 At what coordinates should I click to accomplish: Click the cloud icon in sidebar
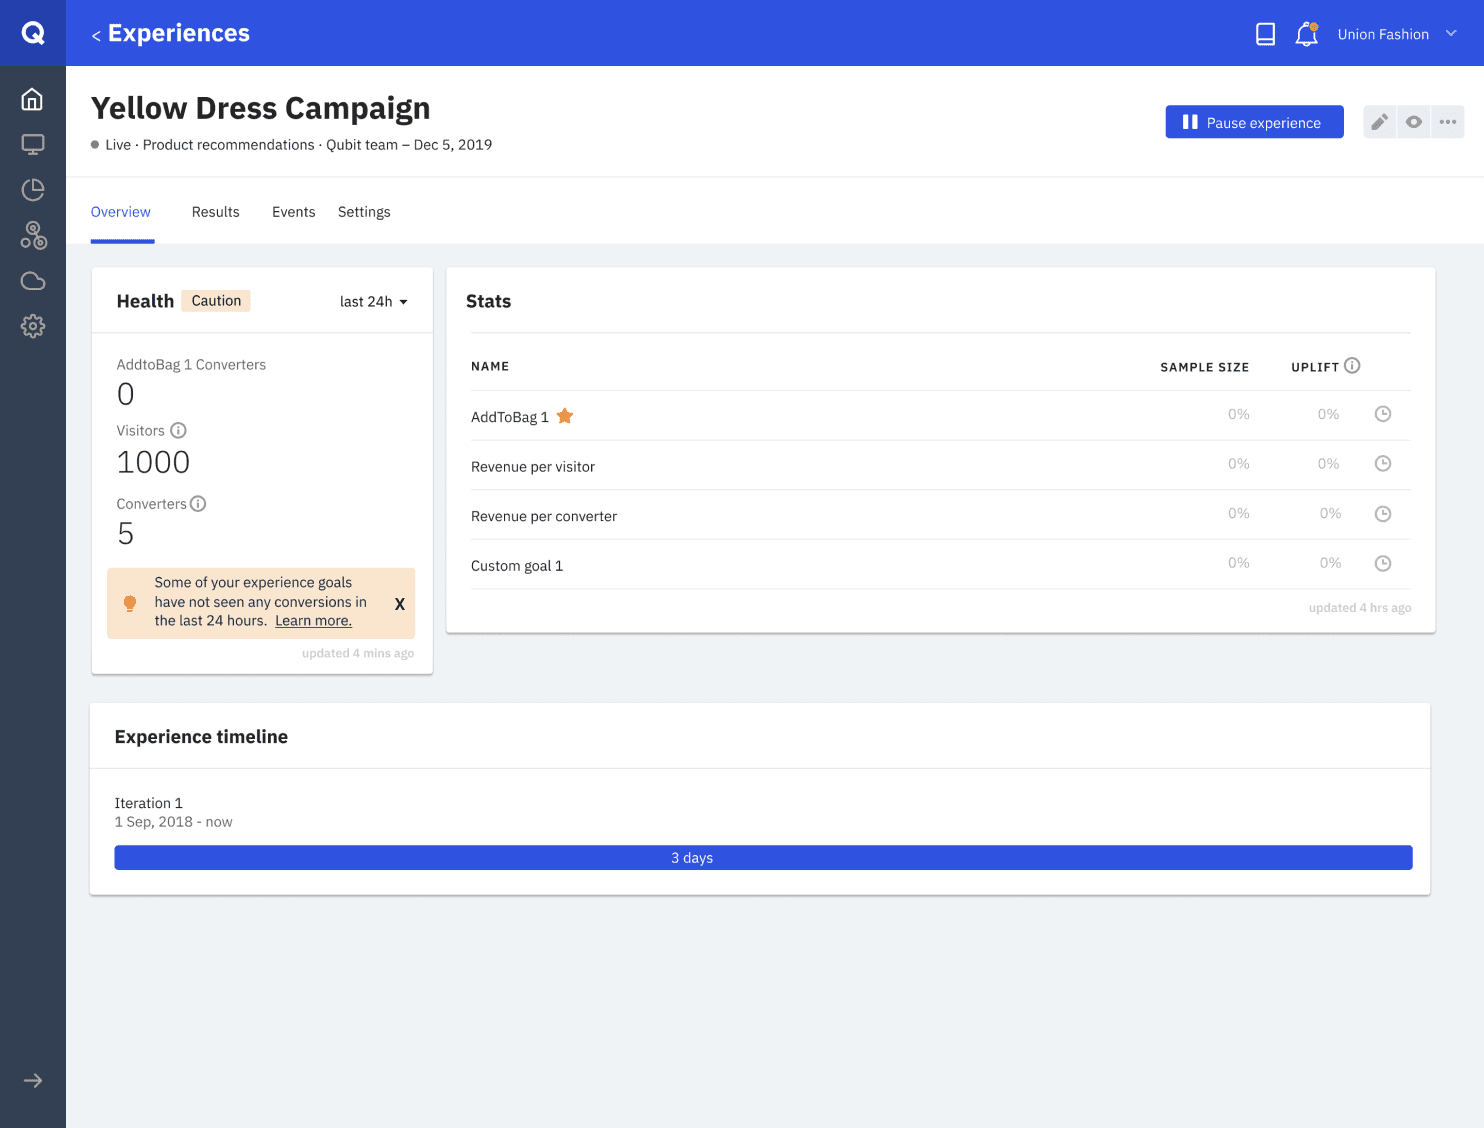click(32, 281)
